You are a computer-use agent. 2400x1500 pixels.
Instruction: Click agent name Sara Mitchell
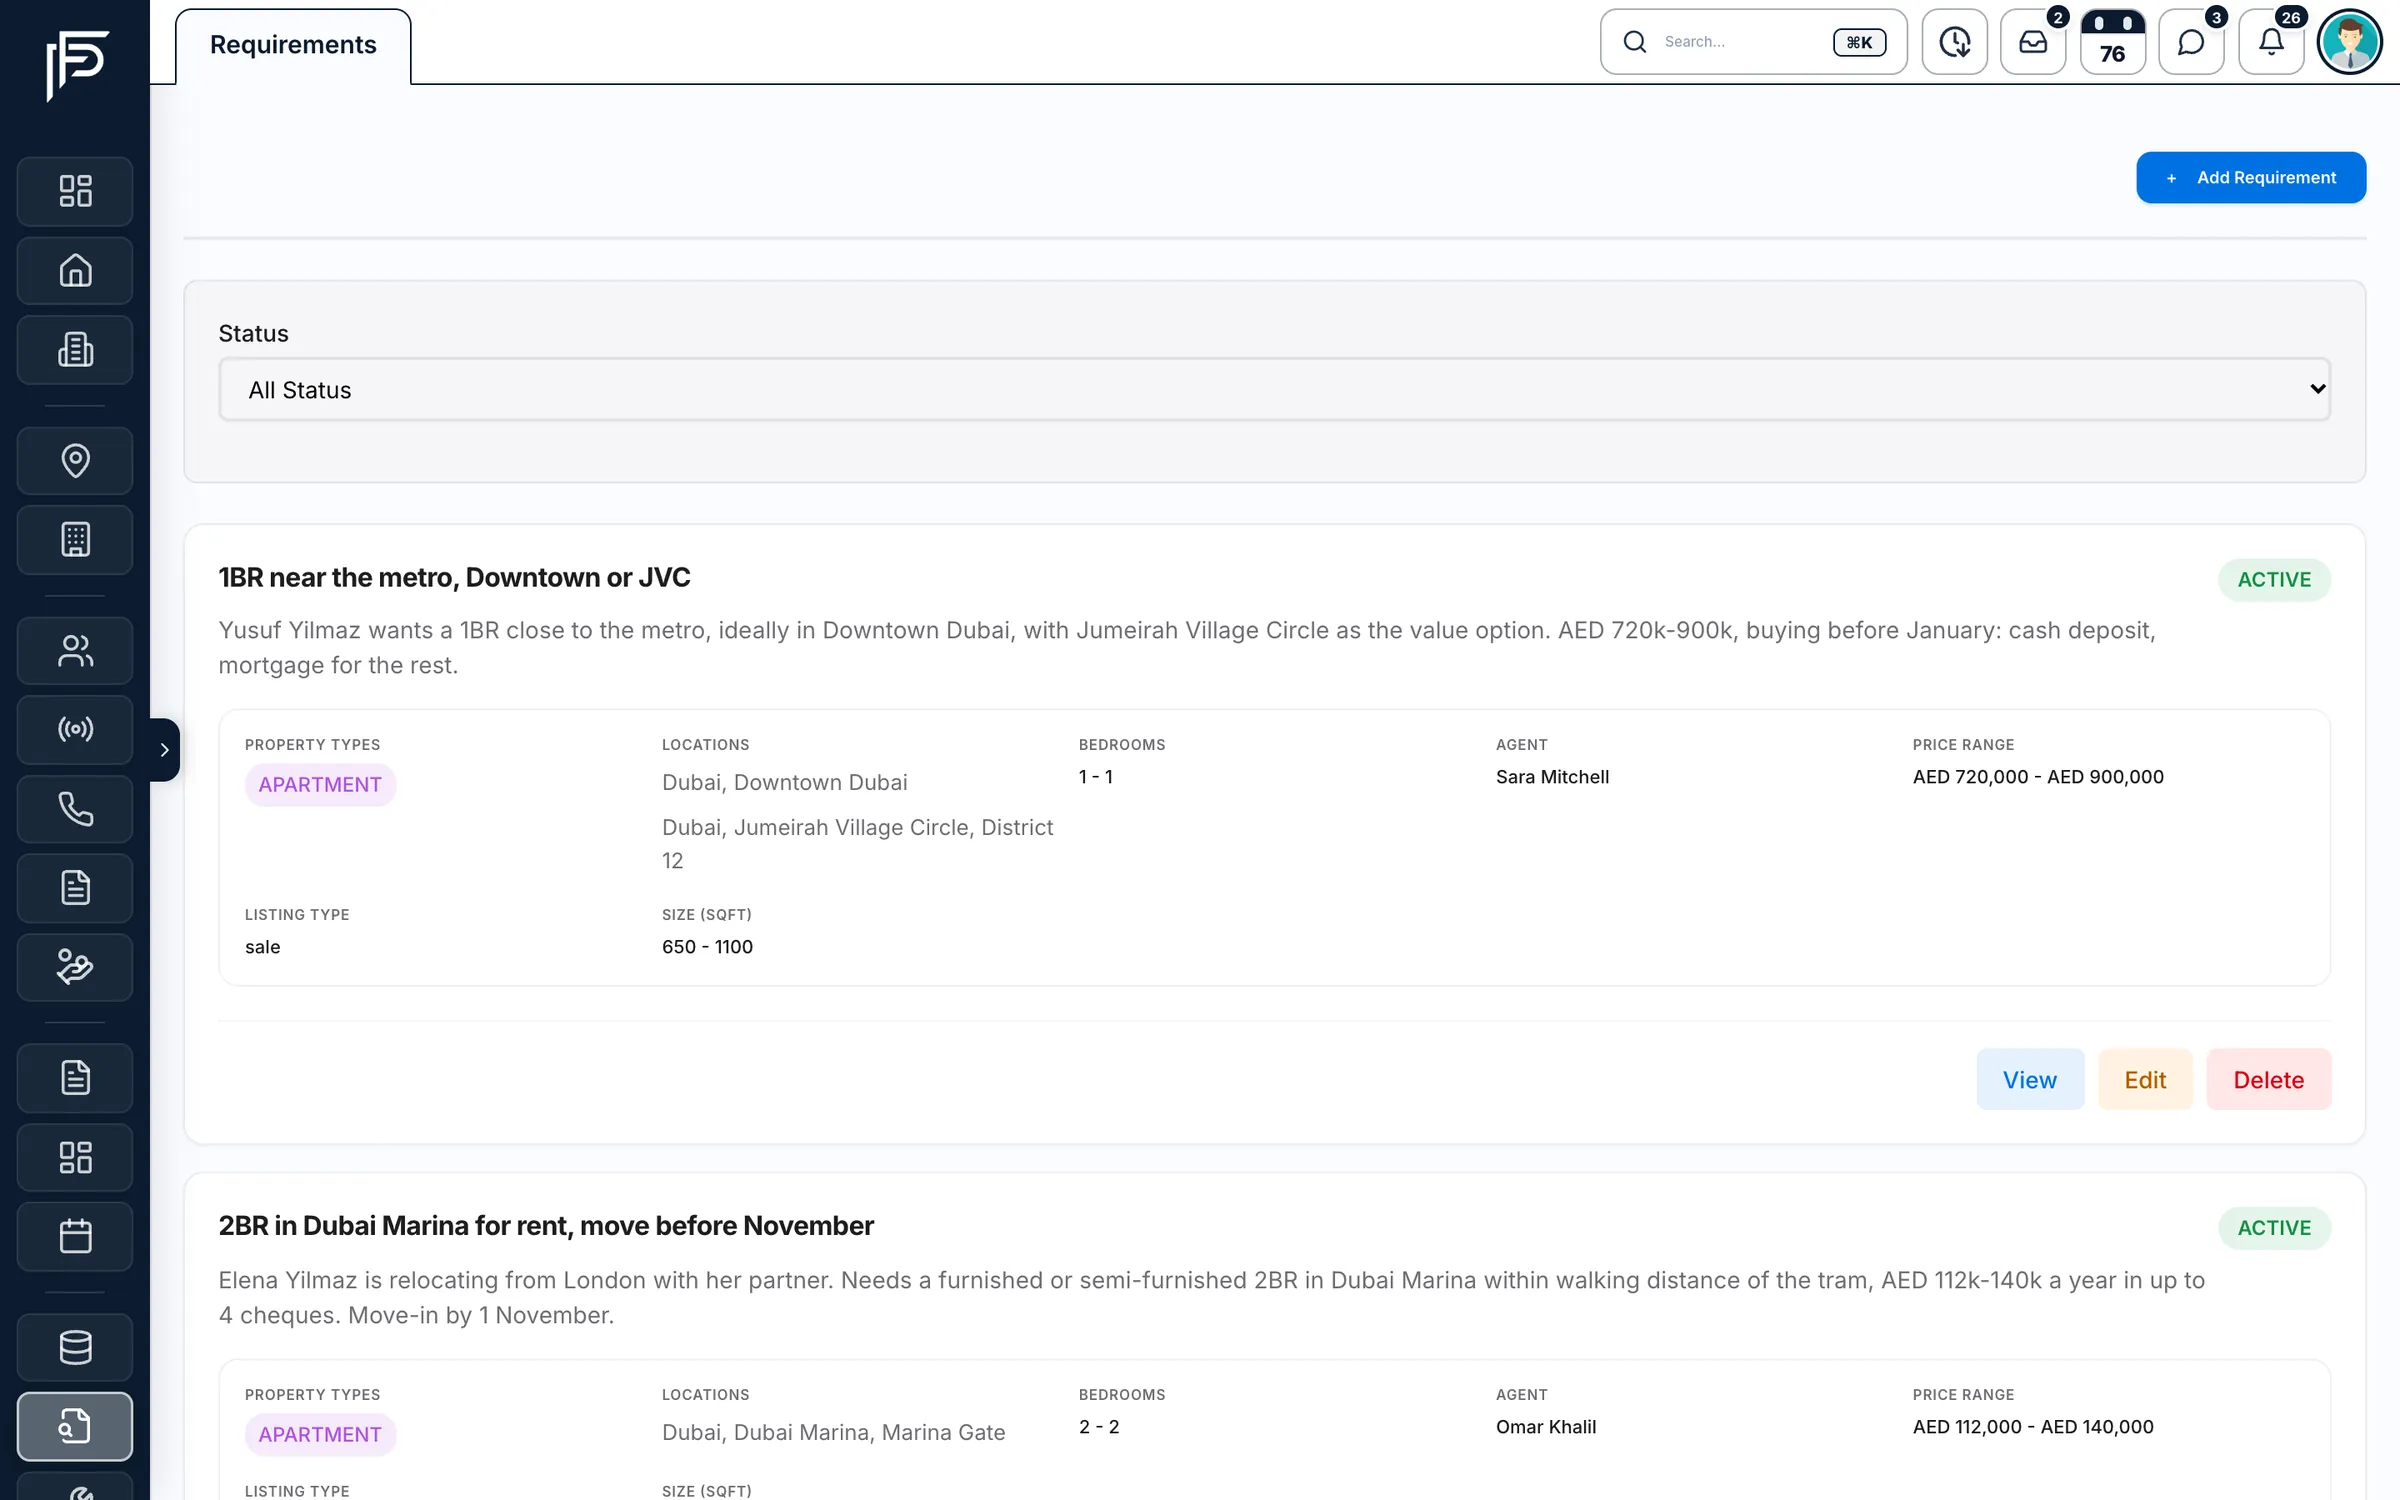click(1552, 777)
